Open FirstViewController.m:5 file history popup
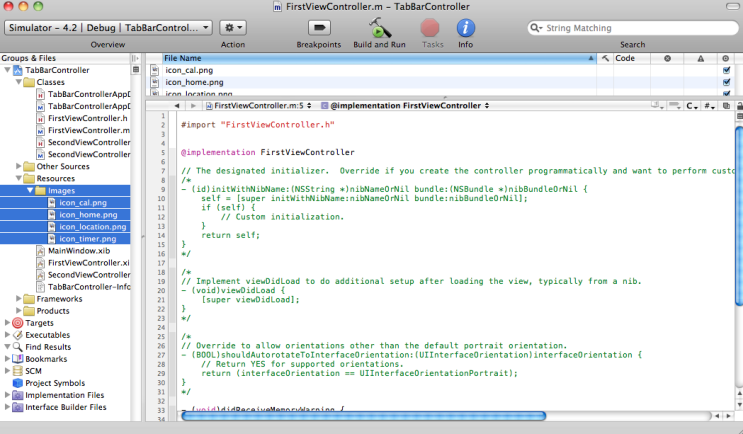This screenshot has width=743, height=434. [259, 106]
